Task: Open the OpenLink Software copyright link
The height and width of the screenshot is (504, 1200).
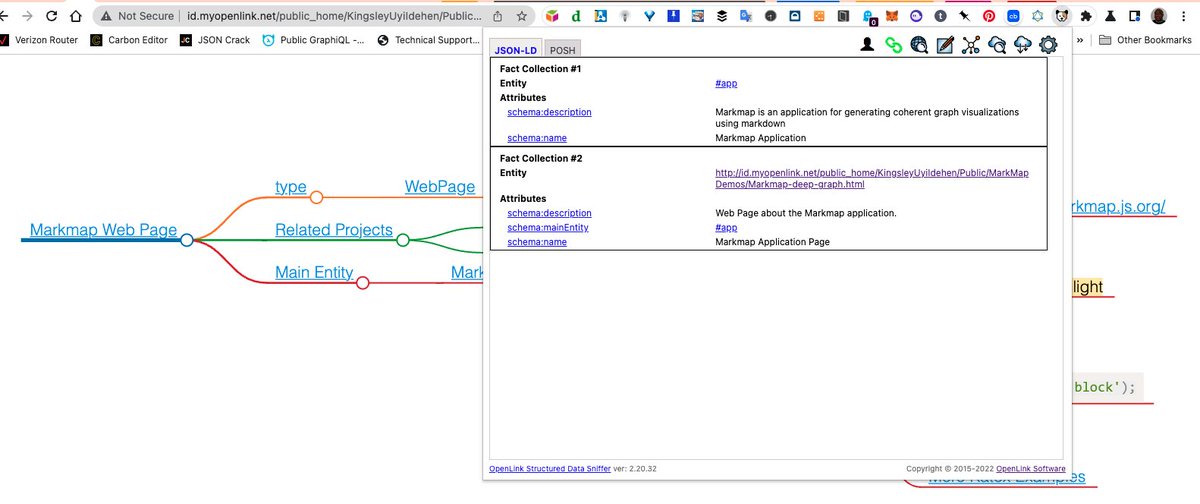Action: (x=1030, y=468)
